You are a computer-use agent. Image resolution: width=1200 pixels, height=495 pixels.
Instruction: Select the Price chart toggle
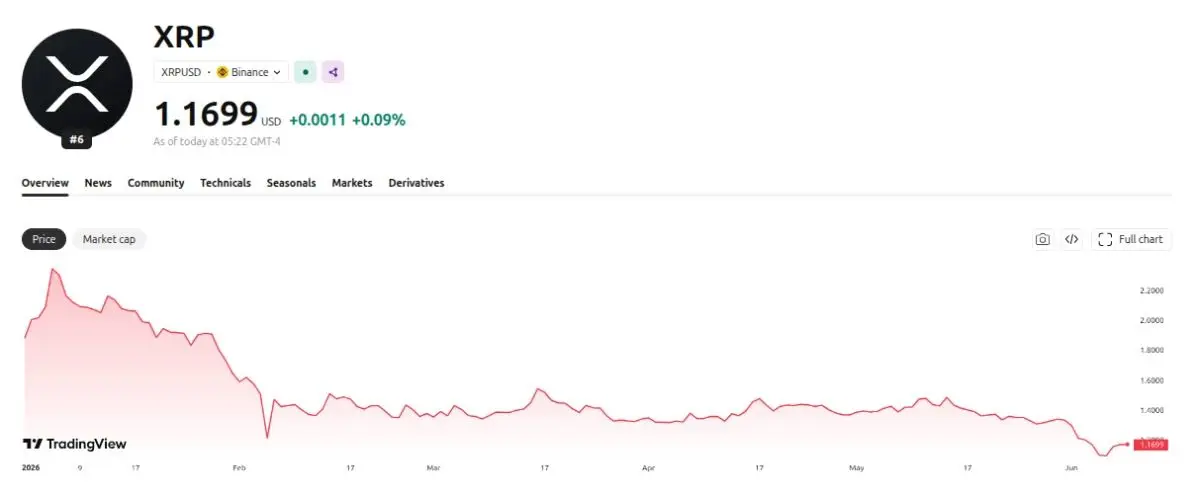click(44, 239)
